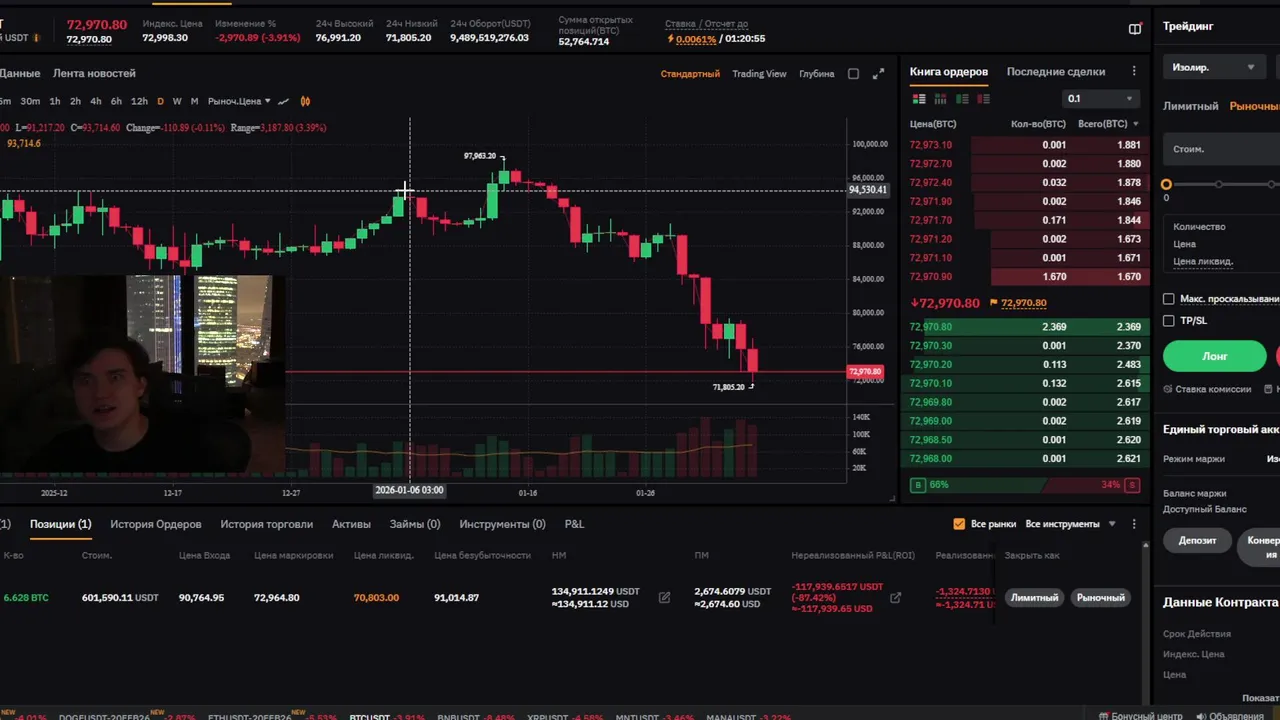Click ask price 72,973.10 in order book
Viewport: 1280px width, 720px height.
(931, 145)
